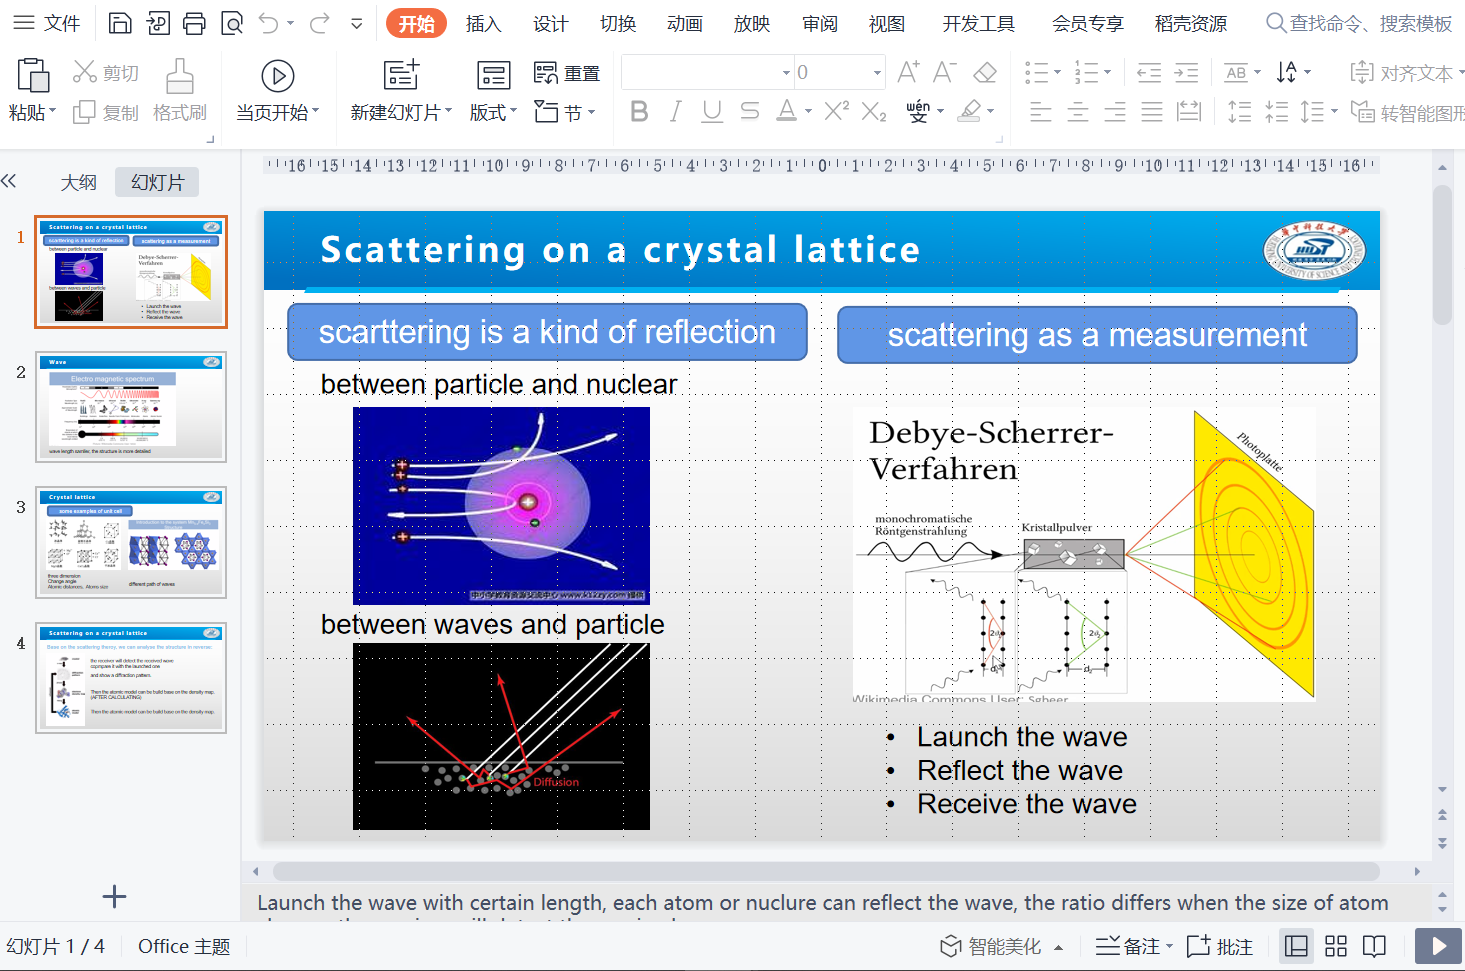1465x971 pixels.
Task: Cut selection with scissors icon
Action: point(85,72)
